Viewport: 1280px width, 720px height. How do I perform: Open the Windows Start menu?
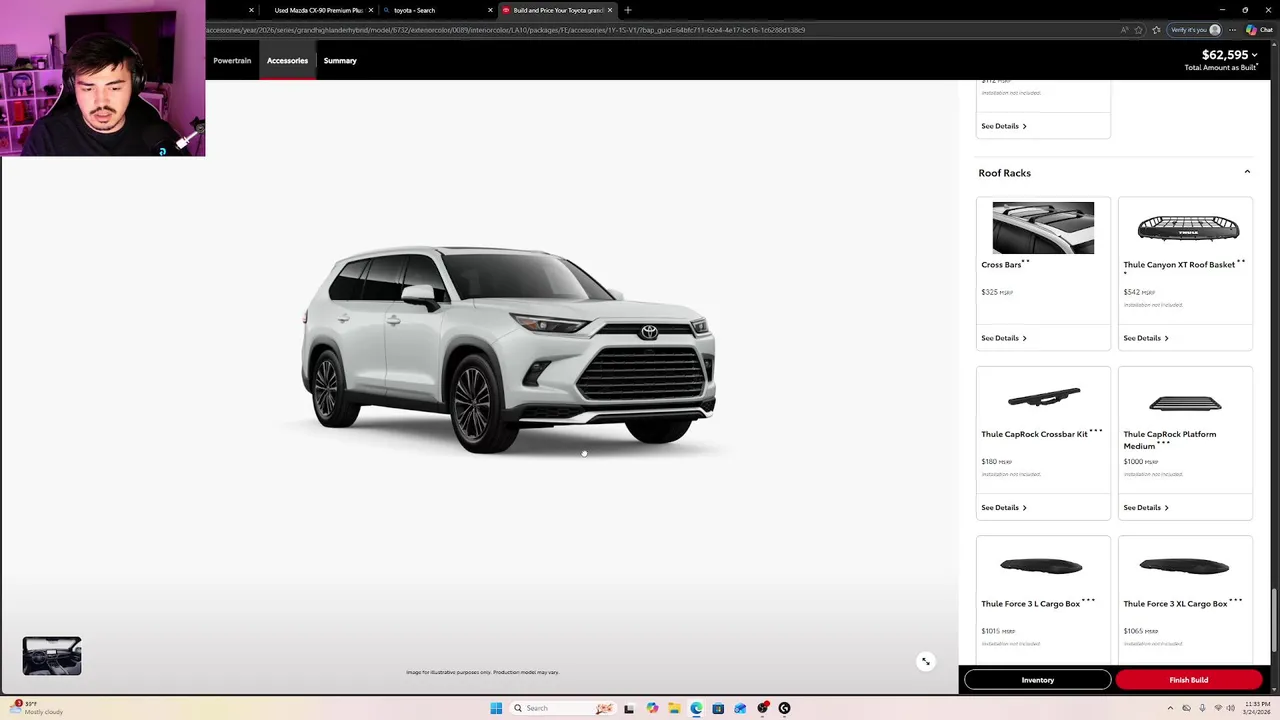[496, 708]
